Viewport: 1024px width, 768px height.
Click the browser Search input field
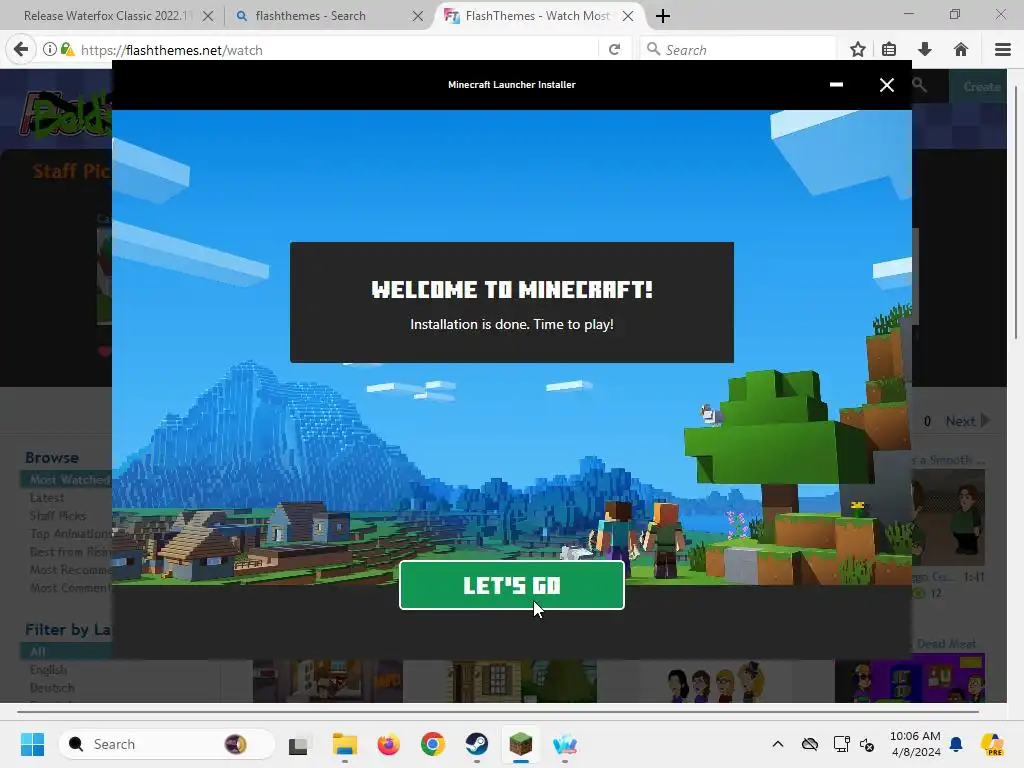[738, 50]
